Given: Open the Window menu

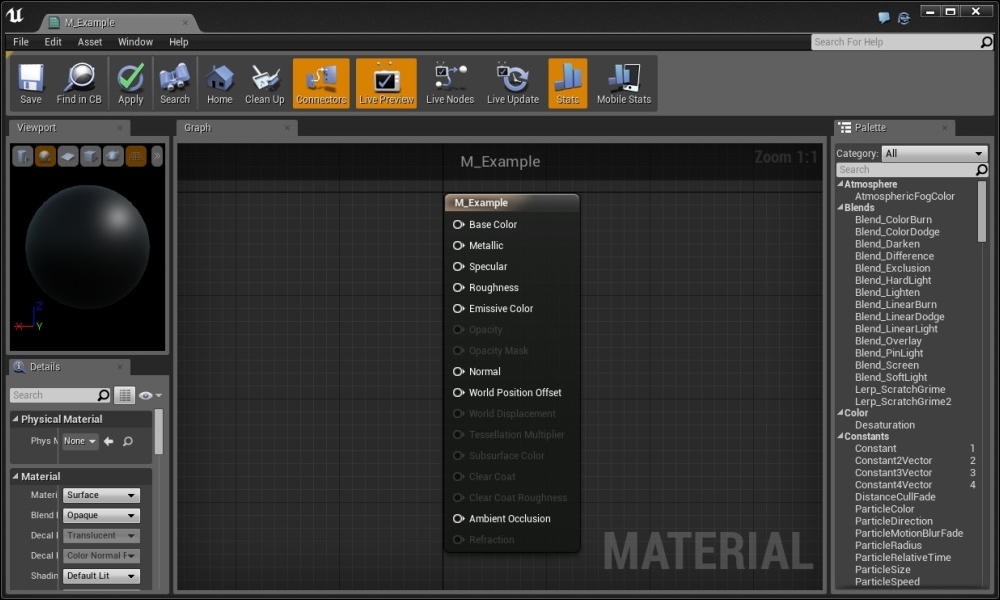Looking at the screenshot, I should click(134, 42).
